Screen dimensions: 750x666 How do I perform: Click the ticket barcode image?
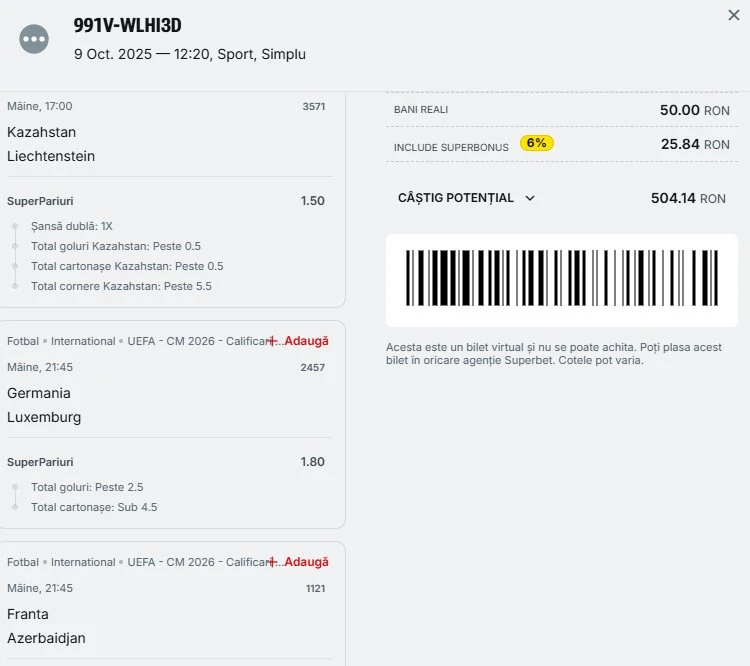tap(561, 279)
